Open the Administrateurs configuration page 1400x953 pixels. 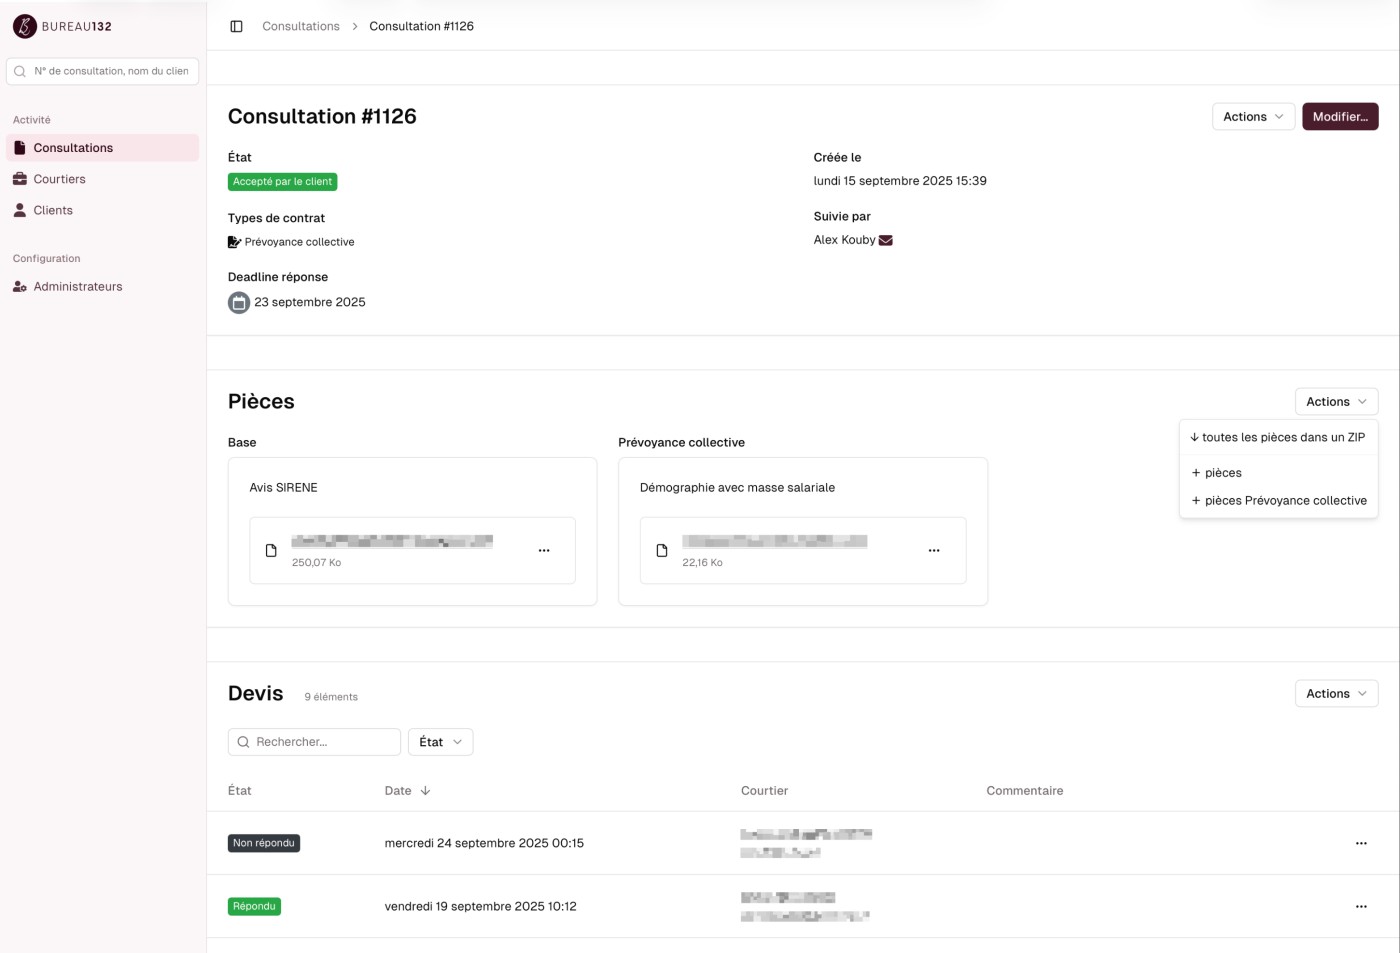(x=78, y=286)
